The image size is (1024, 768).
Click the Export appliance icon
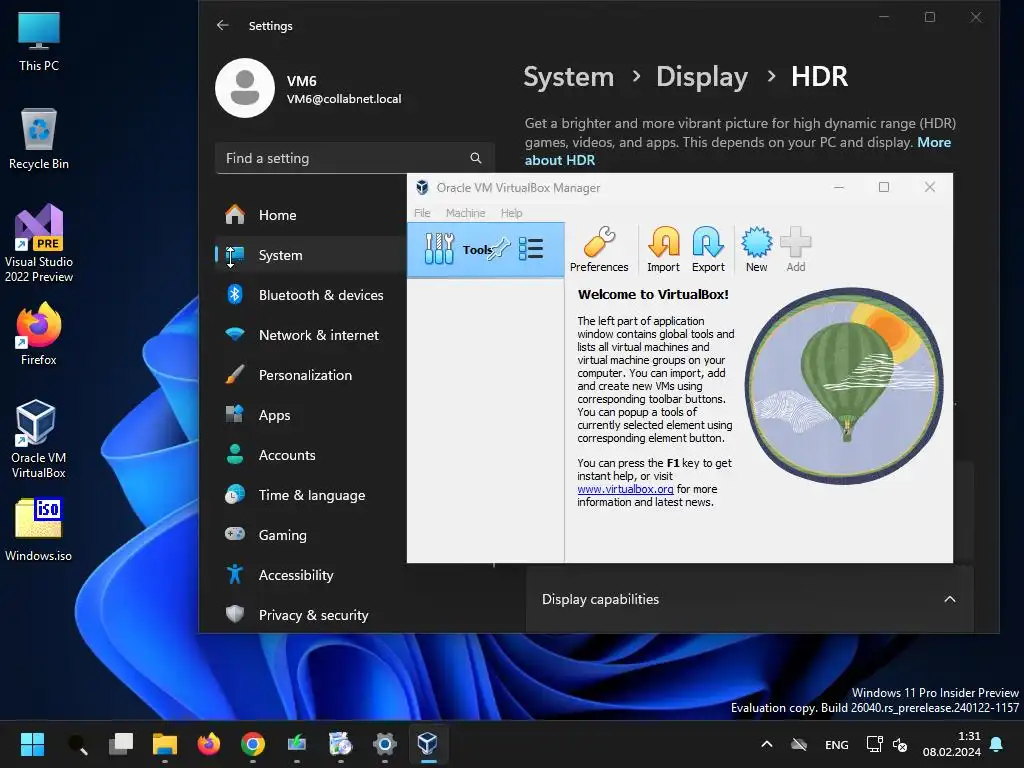(708, 249)
